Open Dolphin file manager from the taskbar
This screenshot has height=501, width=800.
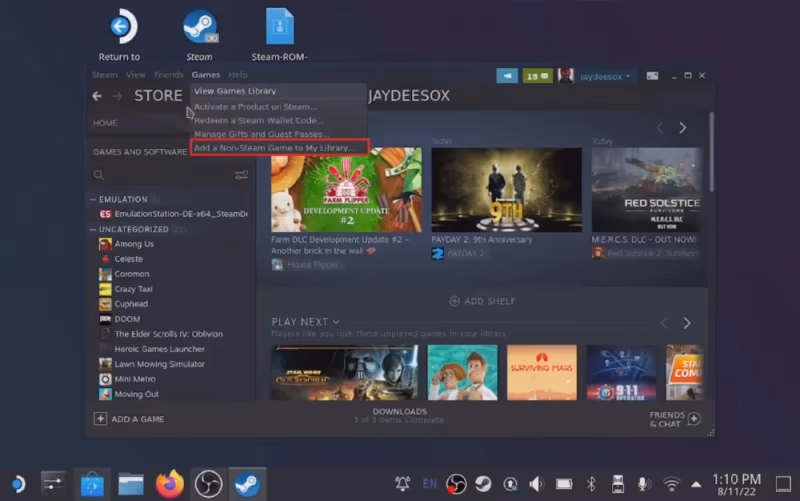click(131, 484)
